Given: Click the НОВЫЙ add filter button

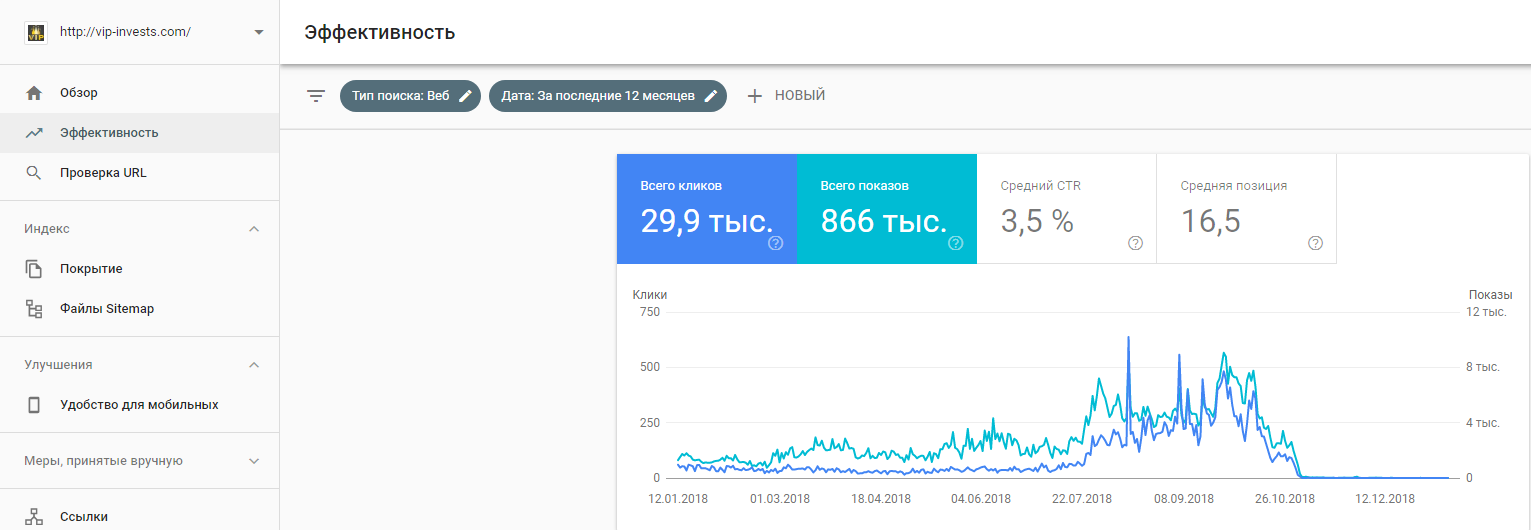Looking at the screenshot, I should click(x=786, y=96).
